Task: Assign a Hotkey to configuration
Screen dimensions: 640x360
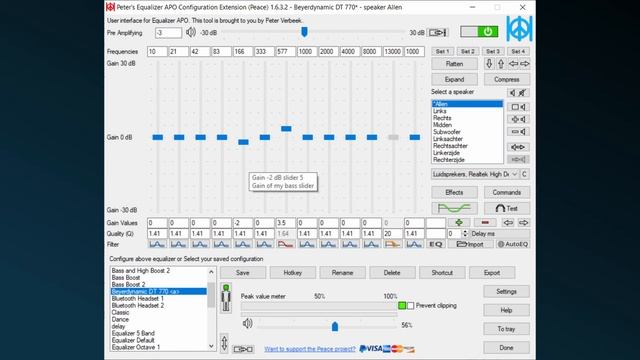Action: pyautogui.click(x=293, y=273)
